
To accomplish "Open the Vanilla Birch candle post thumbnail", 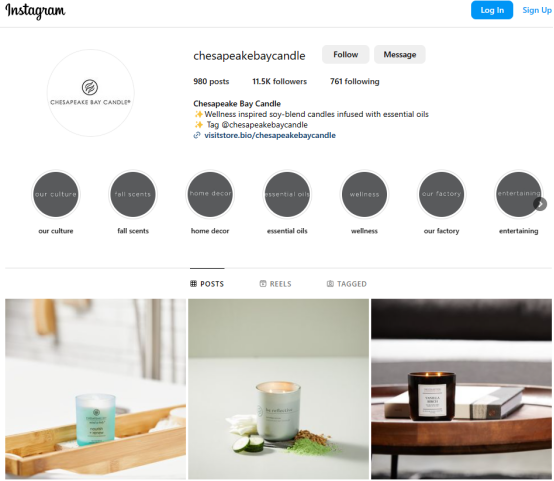I will pos(461,389).
